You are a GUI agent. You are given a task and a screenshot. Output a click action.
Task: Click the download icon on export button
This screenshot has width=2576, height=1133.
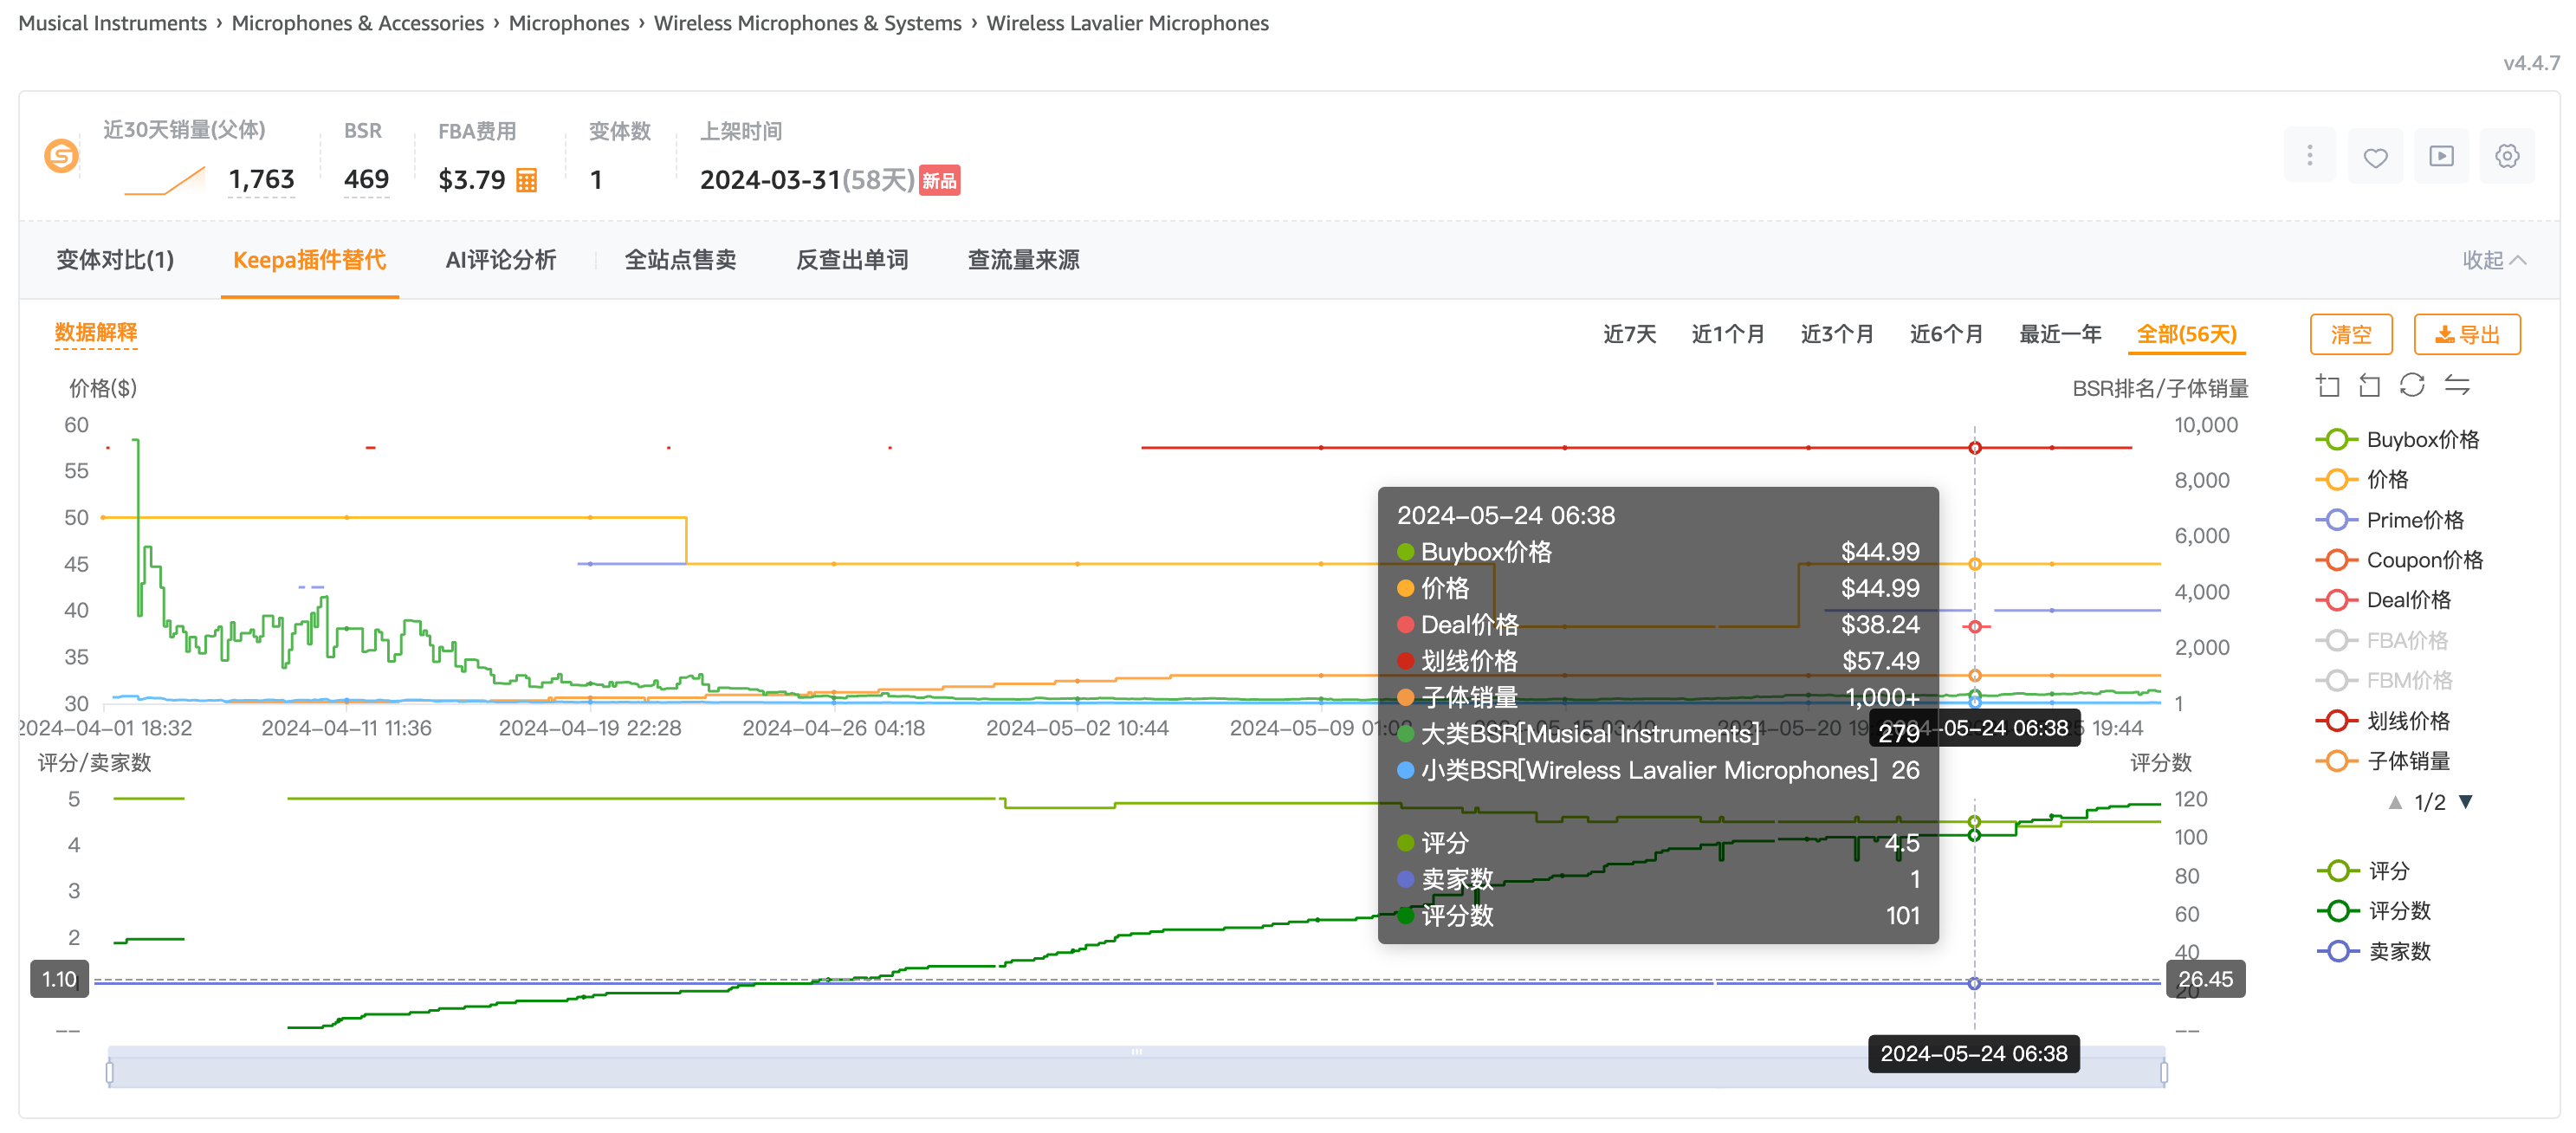(2444, 335)
